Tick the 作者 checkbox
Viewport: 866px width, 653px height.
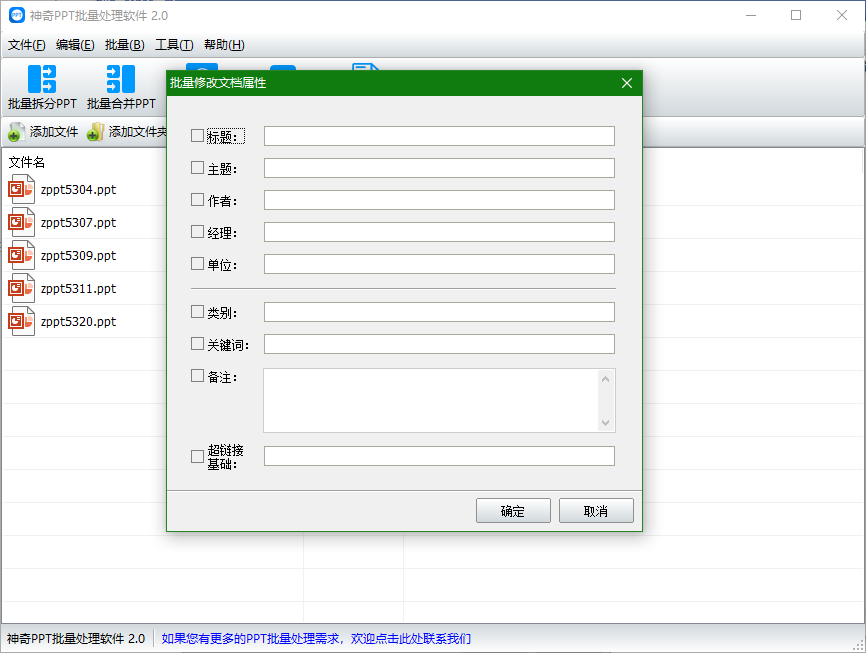(x=197, y=200)
